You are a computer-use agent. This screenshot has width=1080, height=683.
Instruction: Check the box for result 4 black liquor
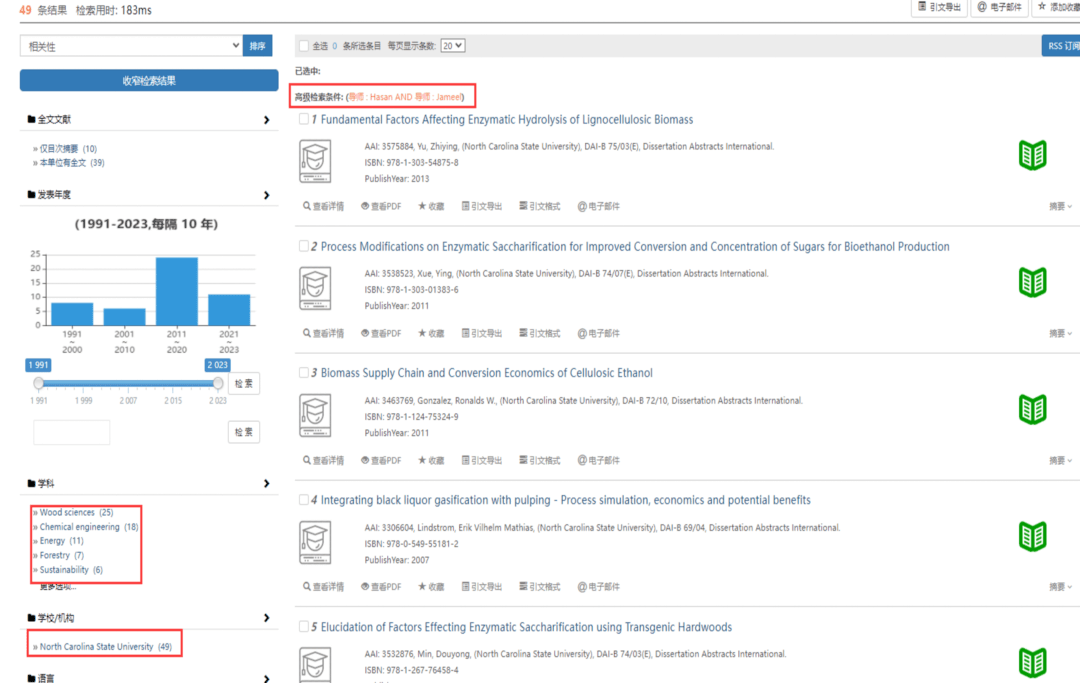304,500
